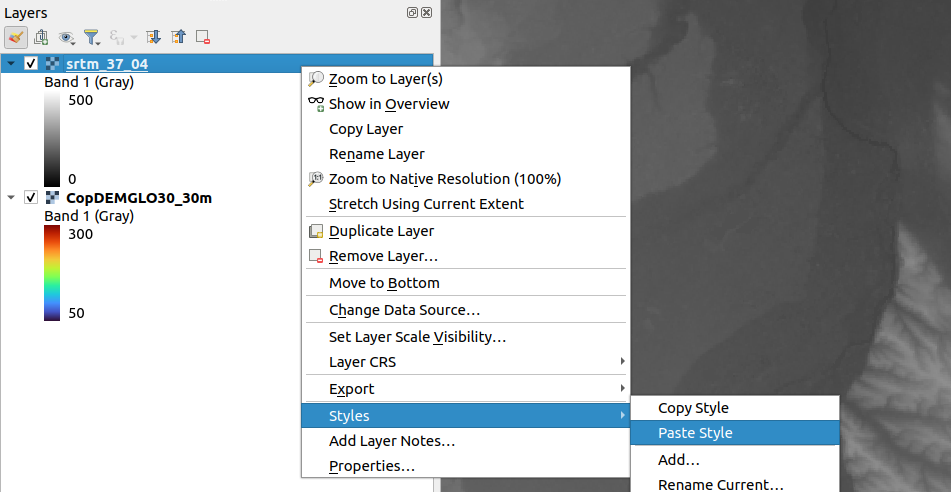Click Duplicate Layer menu entry

[x=381, y=231]
